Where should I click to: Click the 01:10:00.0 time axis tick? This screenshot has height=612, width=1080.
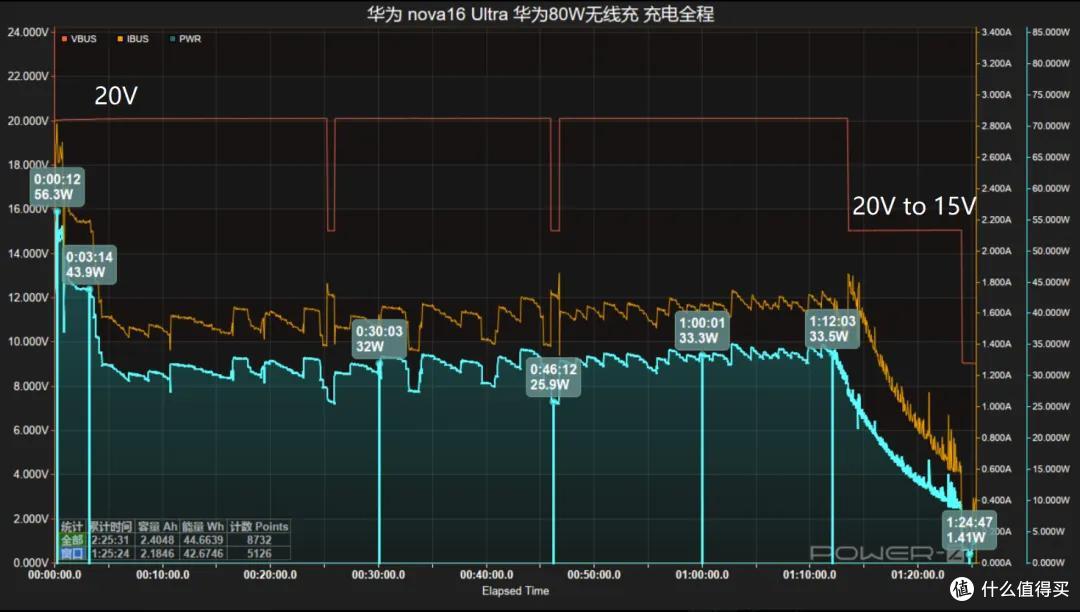809,575
